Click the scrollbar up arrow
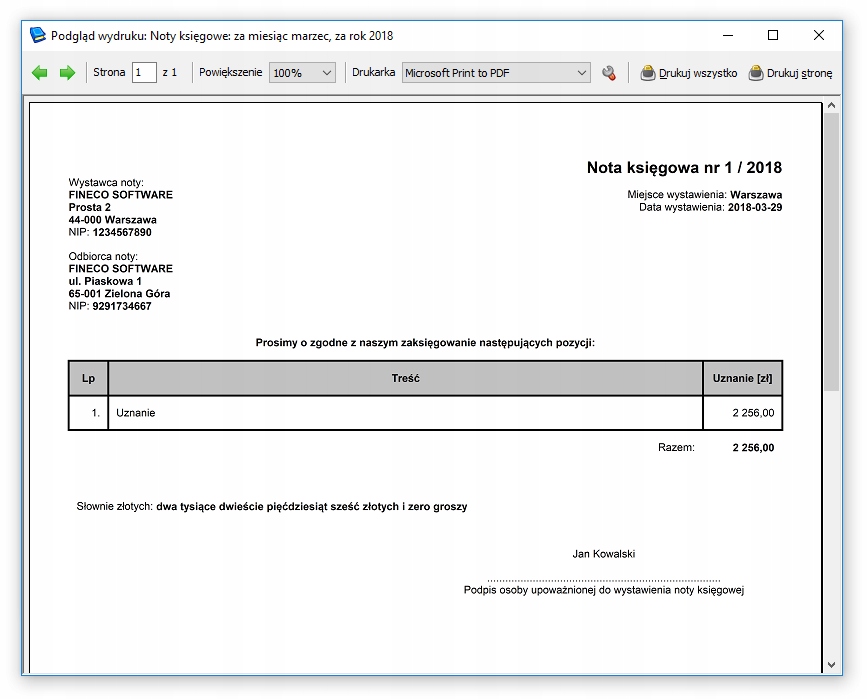This screenshot has height=699, width=868. pyautogui.click(x=831, y=105)
